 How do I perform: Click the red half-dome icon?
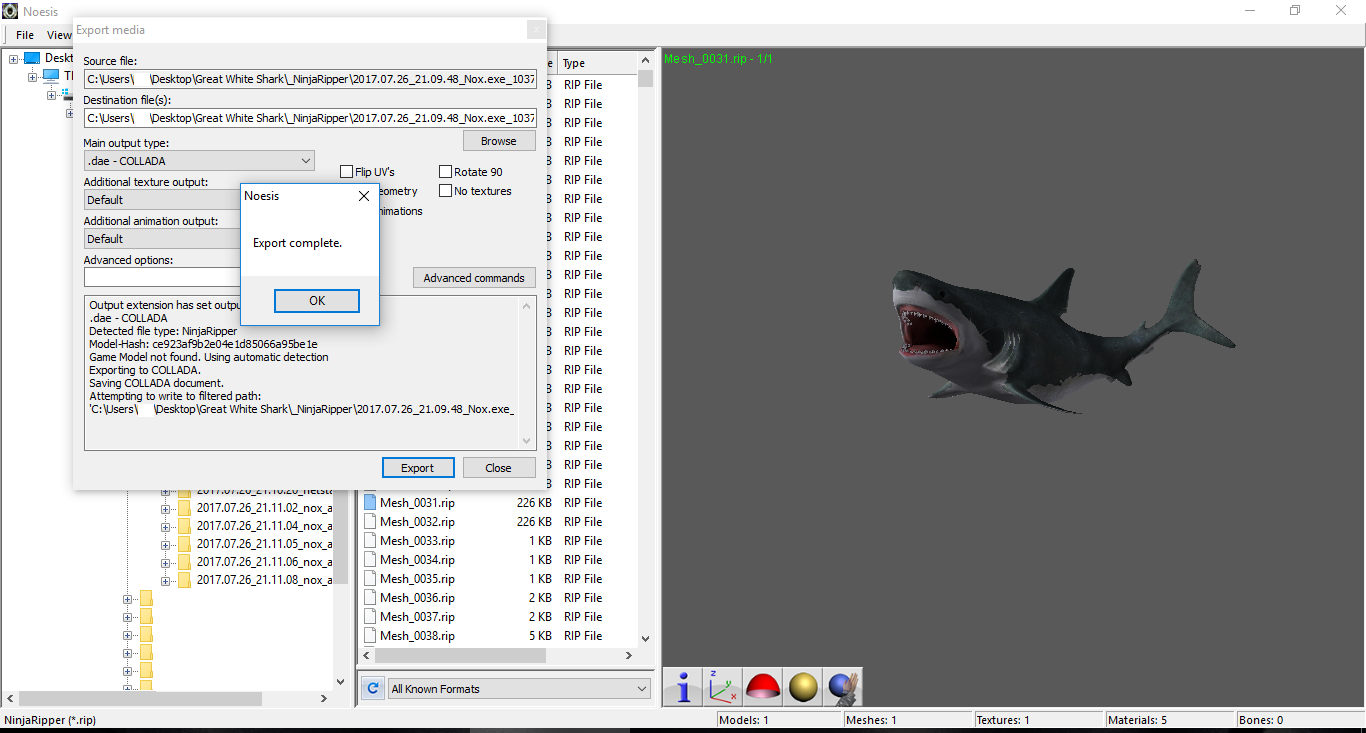click(763, 687)
